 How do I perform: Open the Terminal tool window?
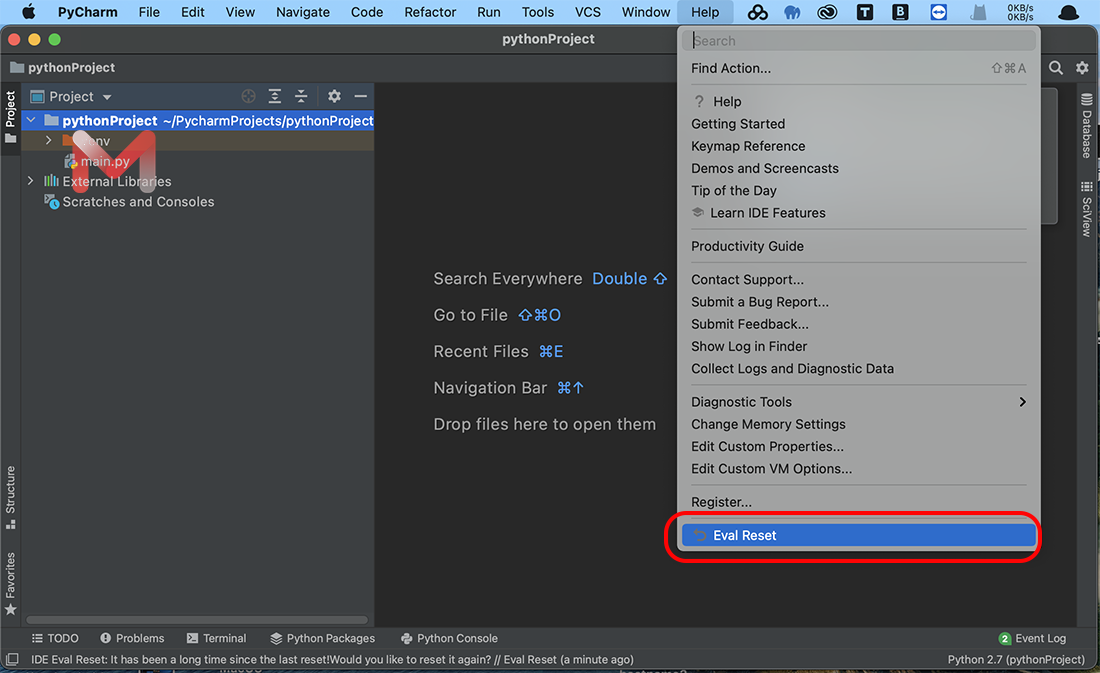click(x=216, y=638)
